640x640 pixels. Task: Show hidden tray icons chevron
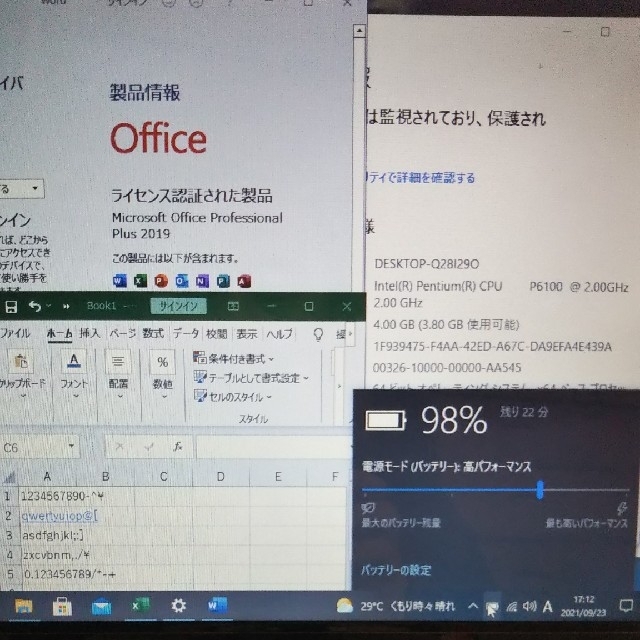point(473,606)
